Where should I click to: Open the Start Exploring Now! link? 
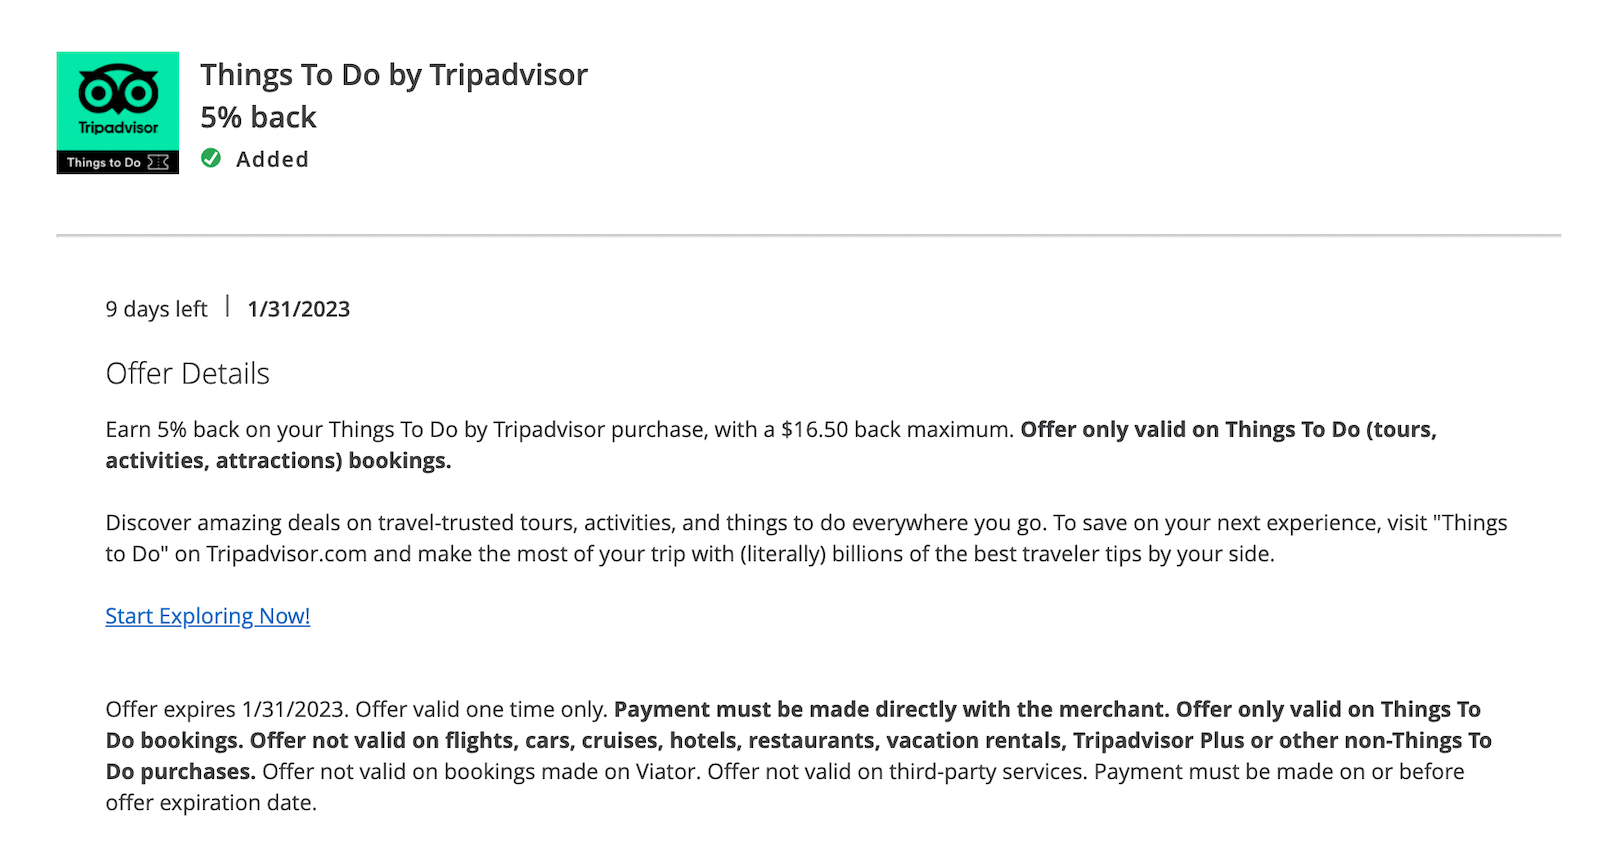point(207,616)
